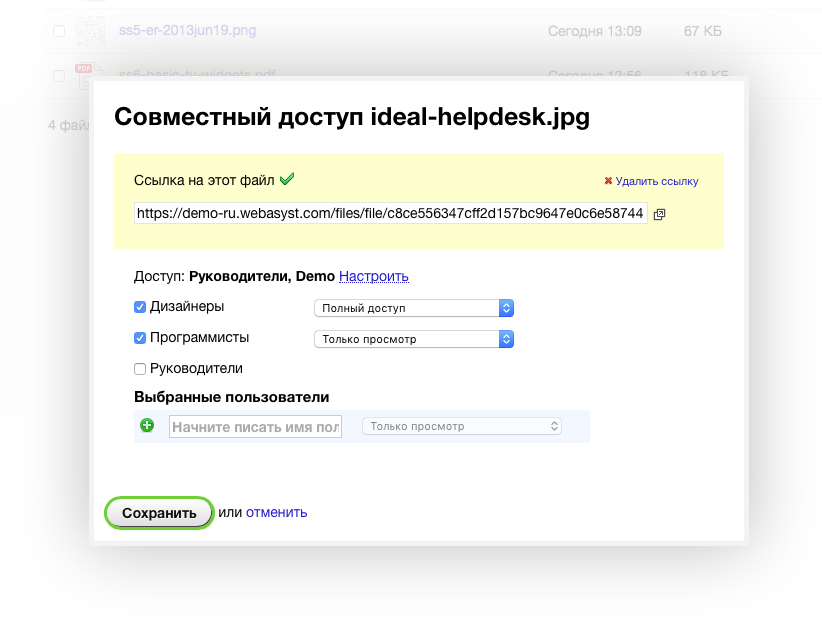
Task: Uncheck the Дизайнеры group checkbox
Action: pyautogui.click(x=140, y=307)
